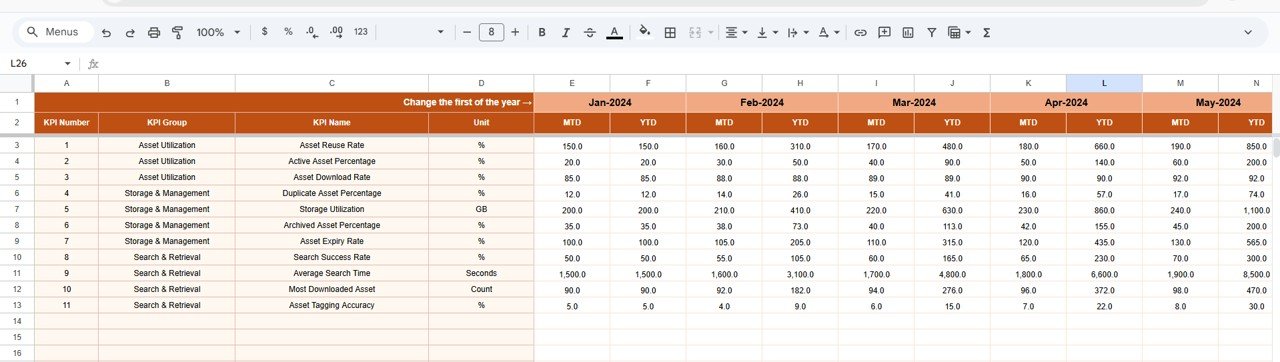
Task: Decrease decimal places
Action: tap(312, 32)
